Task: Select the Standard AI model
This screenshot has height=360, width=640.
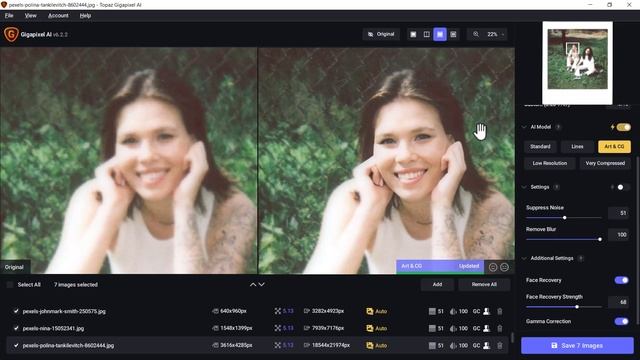Action: tap(540, 147)
